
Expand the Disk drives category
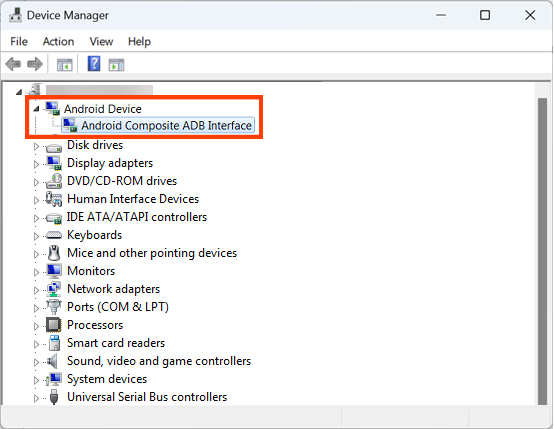pos(36,146)
